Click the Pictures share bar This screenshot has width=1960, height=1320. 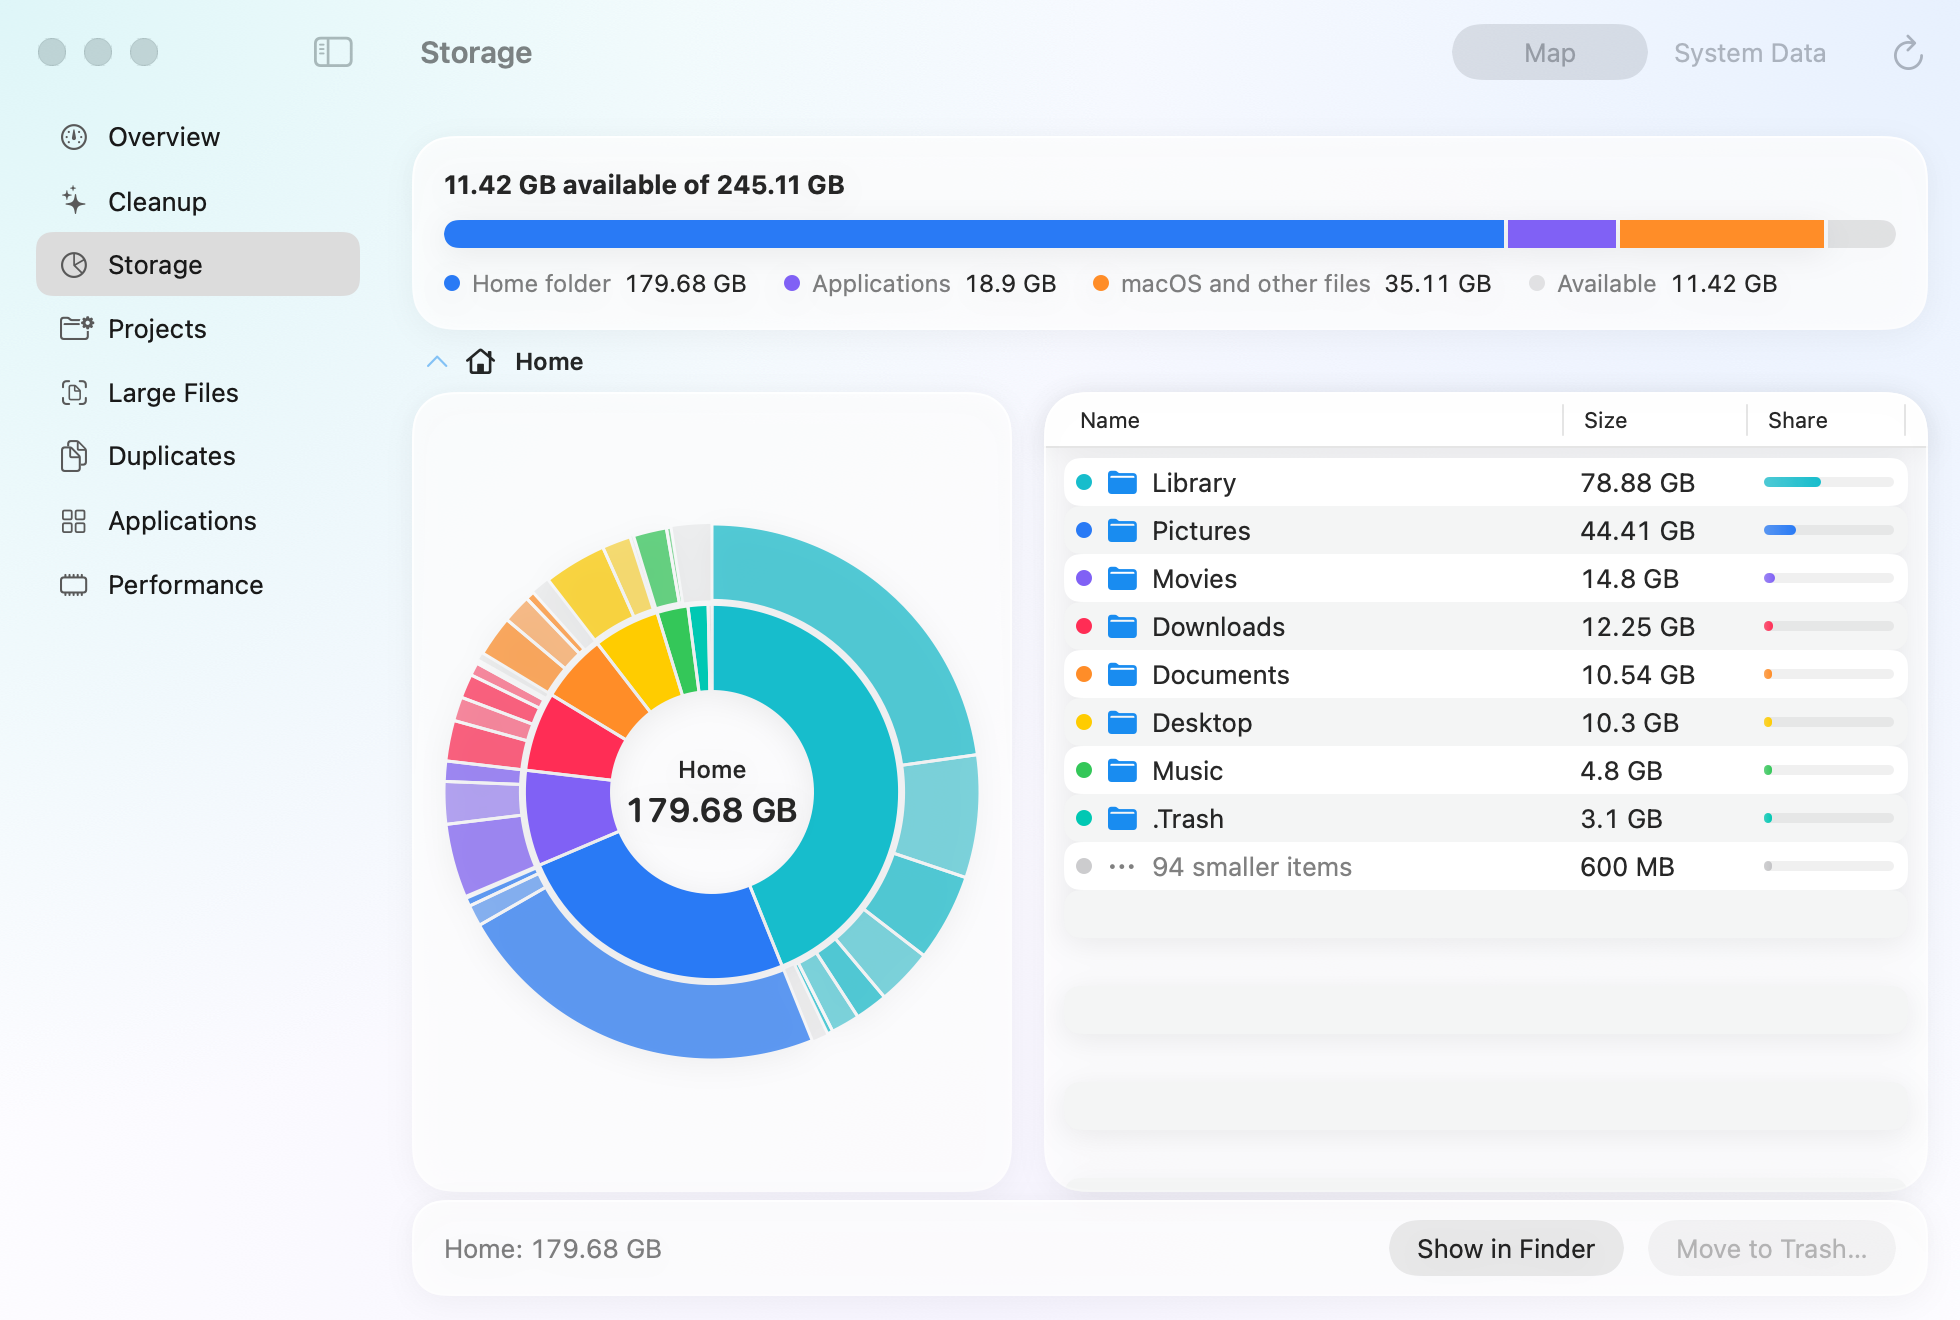[1828, 530]
